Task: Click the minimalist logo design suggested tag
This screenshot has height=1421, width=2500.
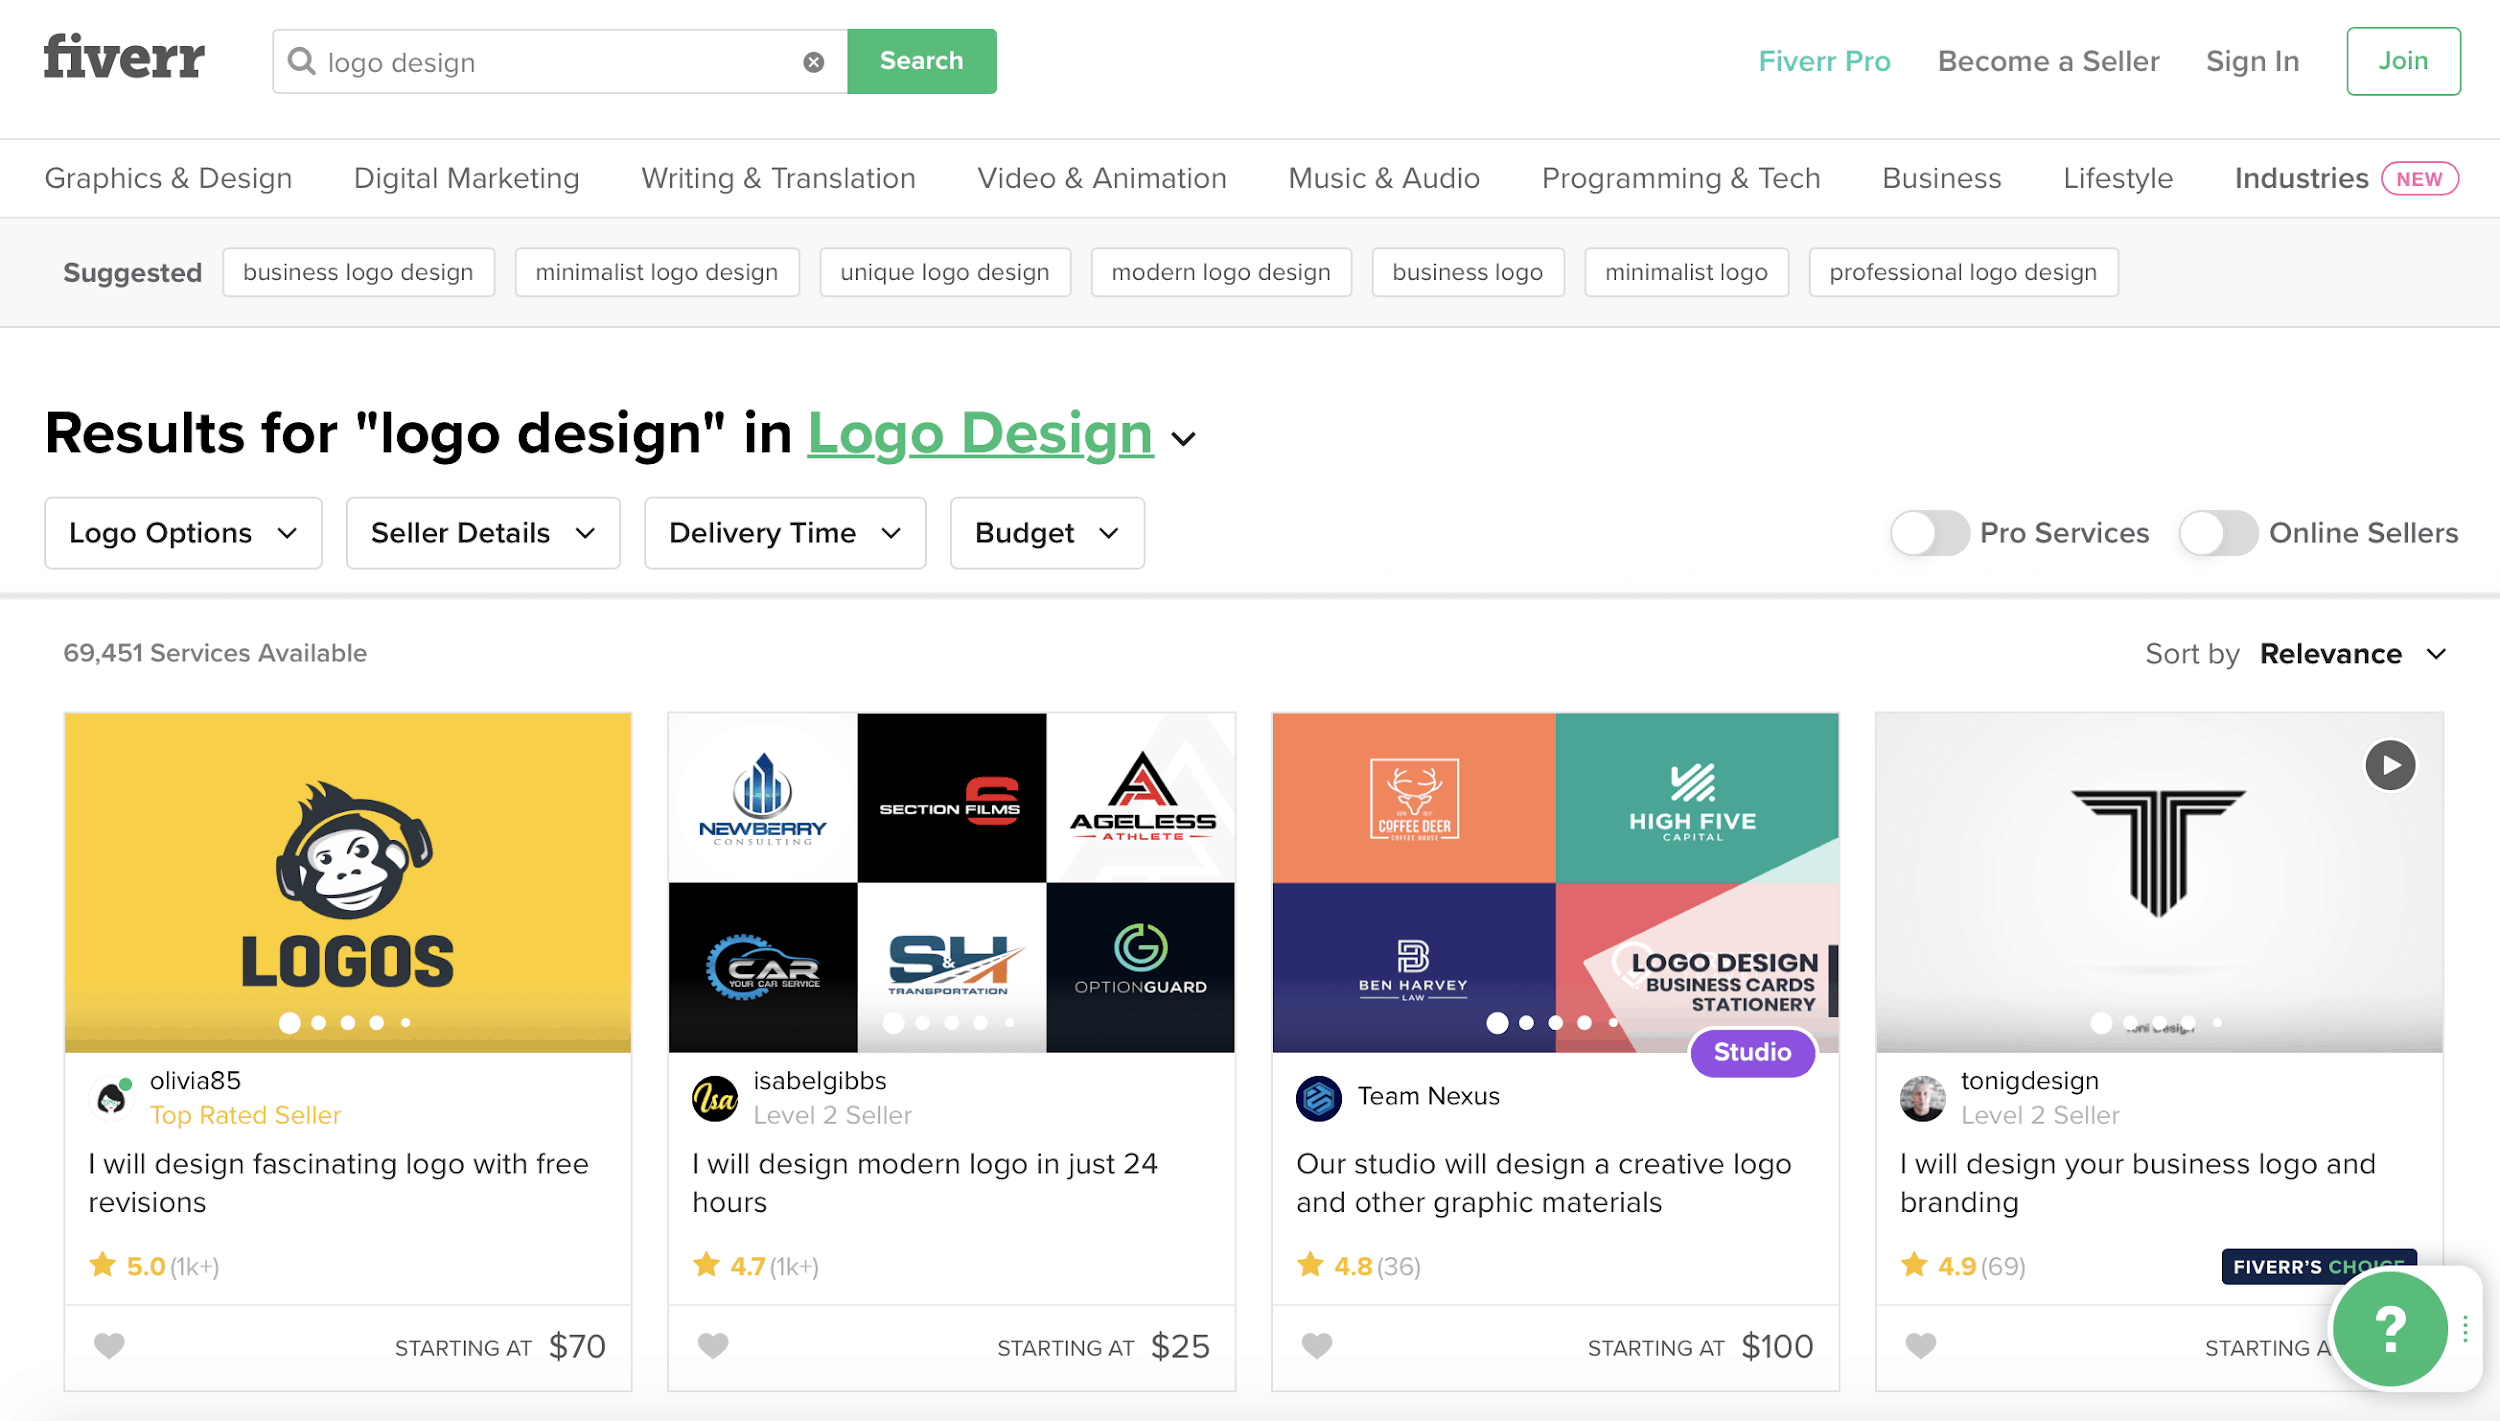Action: click(656, 273)
